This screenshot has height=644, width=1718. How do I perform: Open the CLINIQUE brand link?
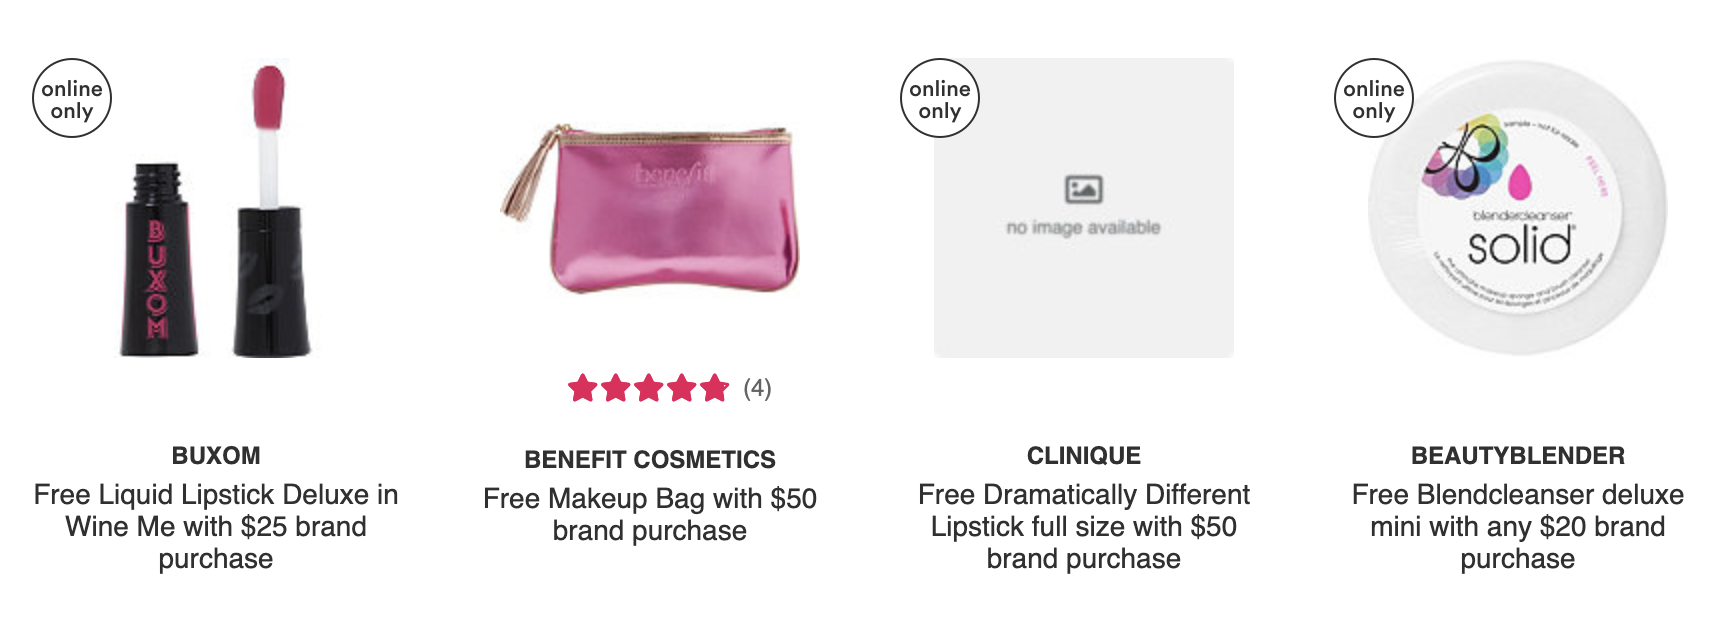coord(1084,456)
